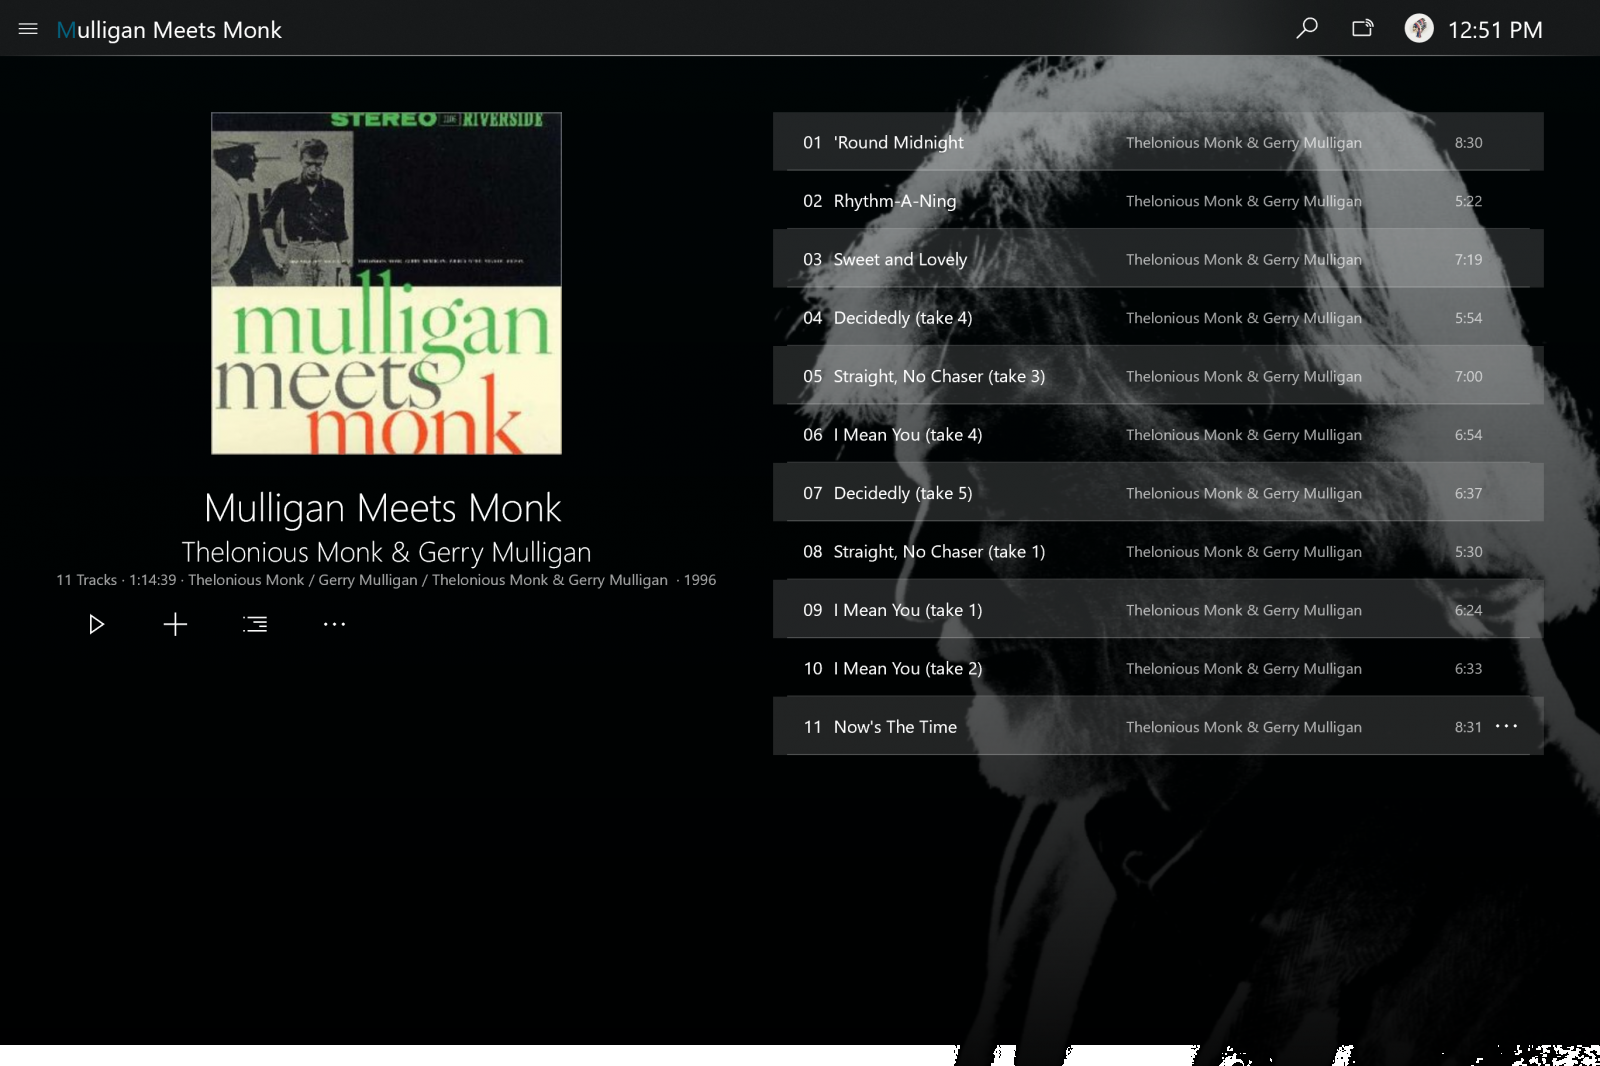Screen dimensions: 1600x1066
Task: Select track 09 I Mean You (take 1)
Action: 1158,610
